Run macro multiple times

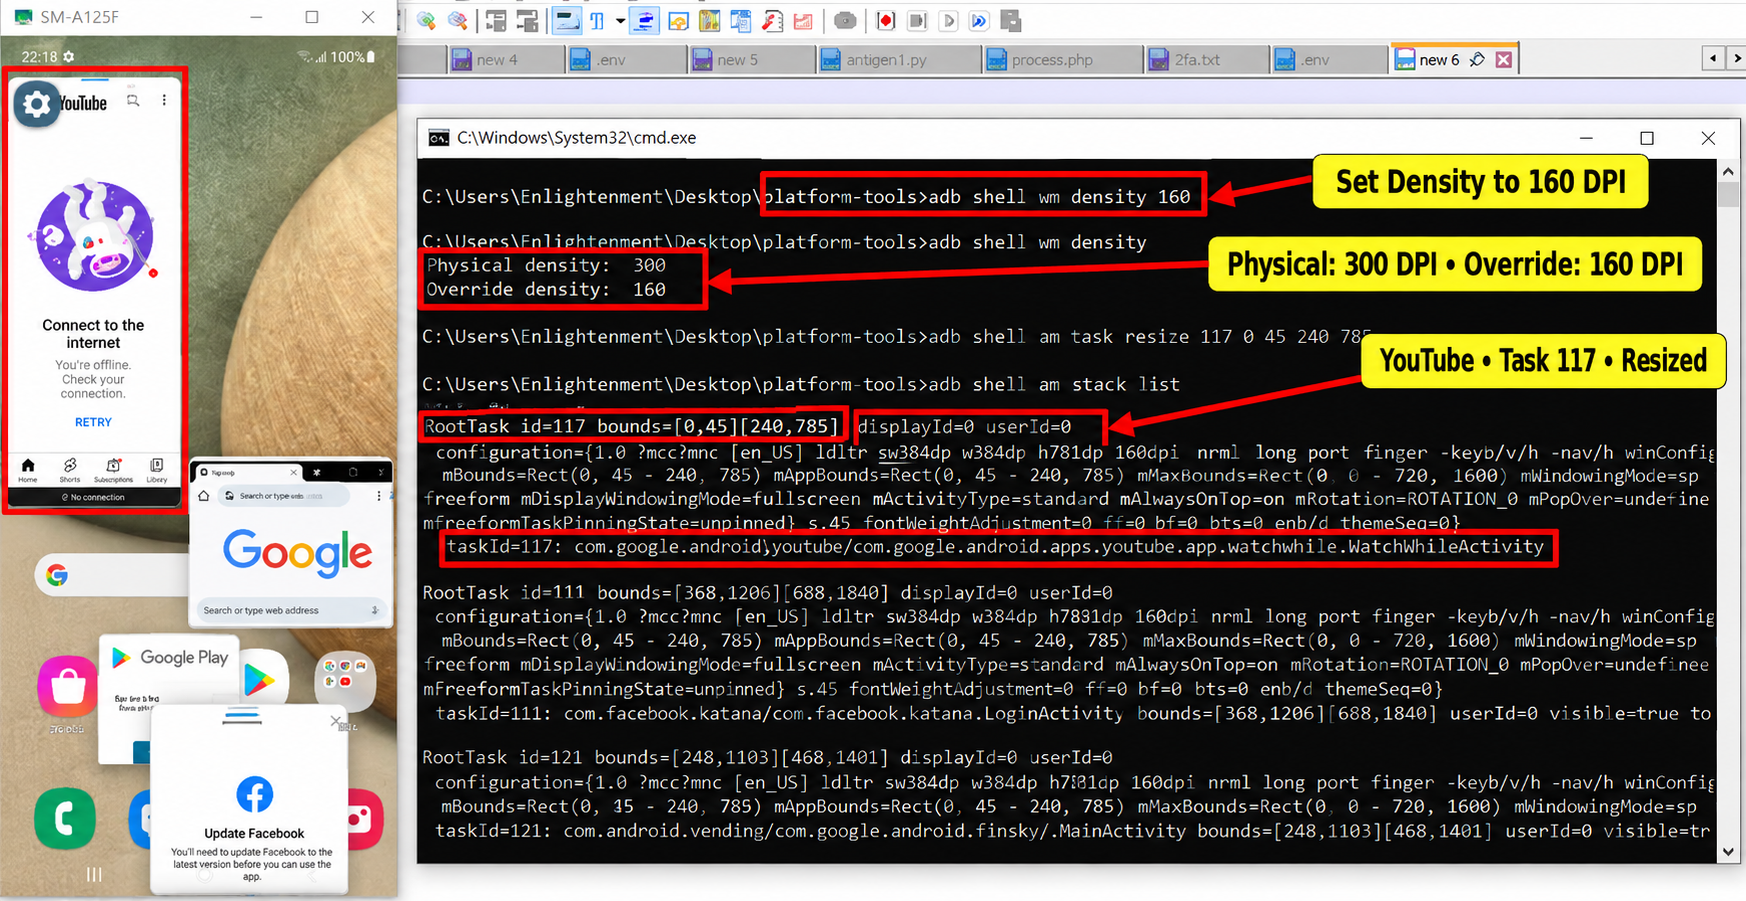[x=979, y=20]
